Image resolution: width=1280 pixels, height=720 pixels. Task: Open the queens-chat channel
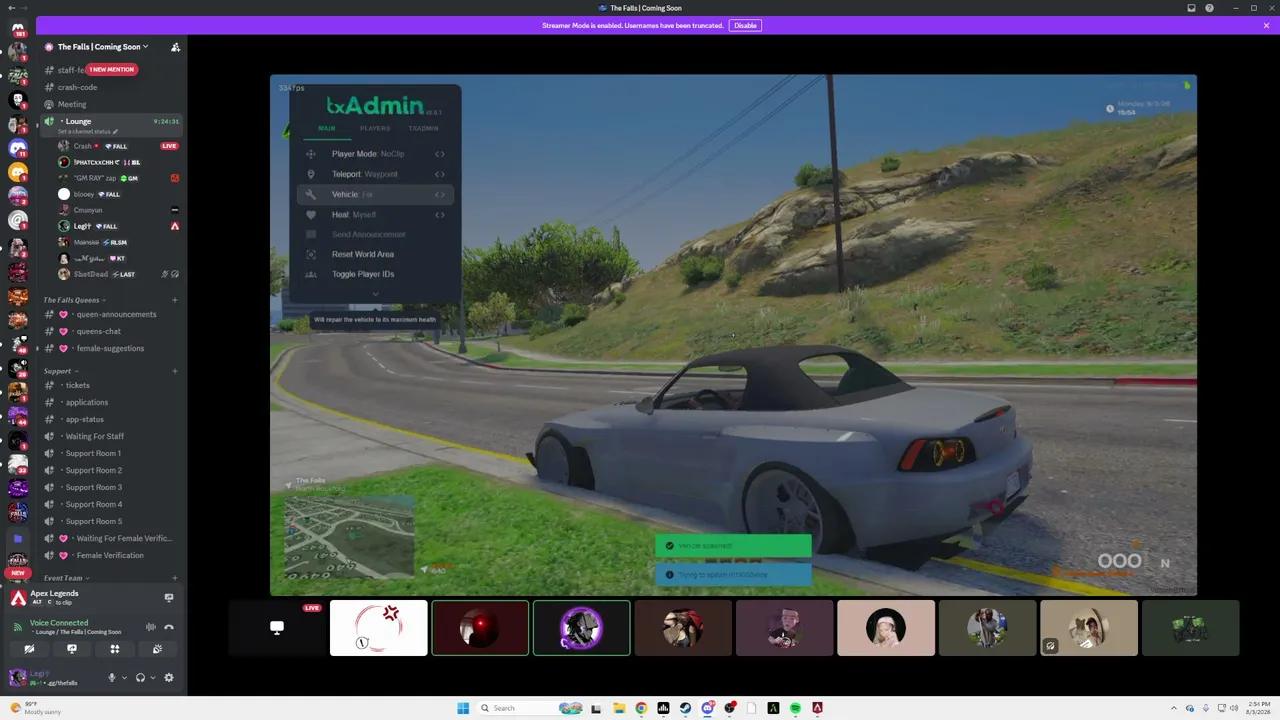tap(110, 331)
